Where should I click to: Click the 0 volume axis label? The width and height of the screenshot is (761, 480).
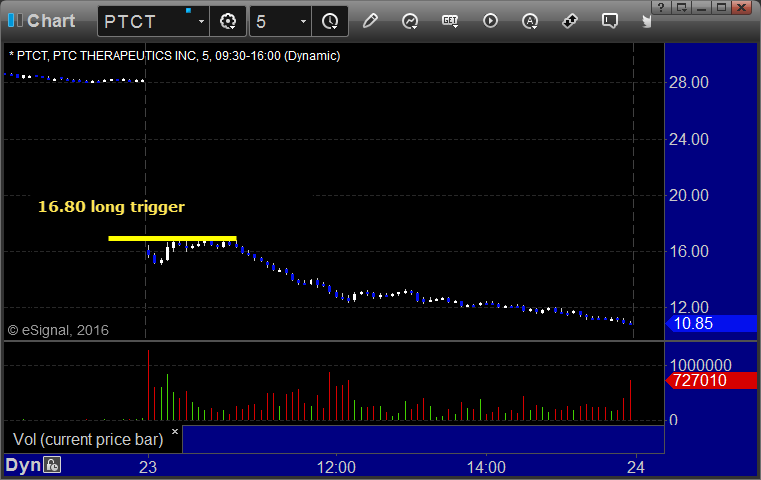674,420
